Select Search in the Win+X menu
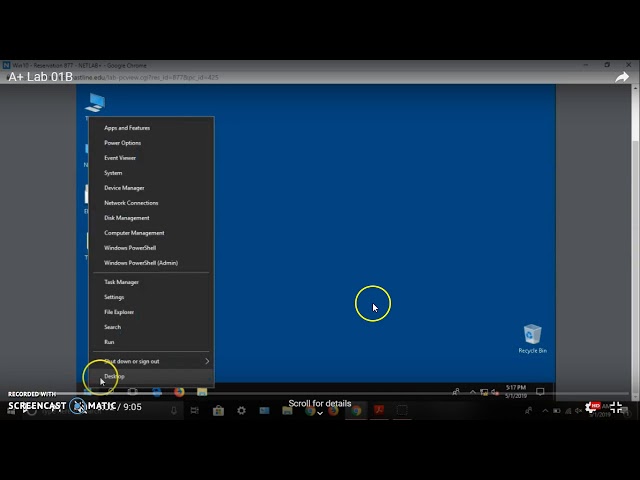Viewport: 640px width, 480px height. pos(151,327)
